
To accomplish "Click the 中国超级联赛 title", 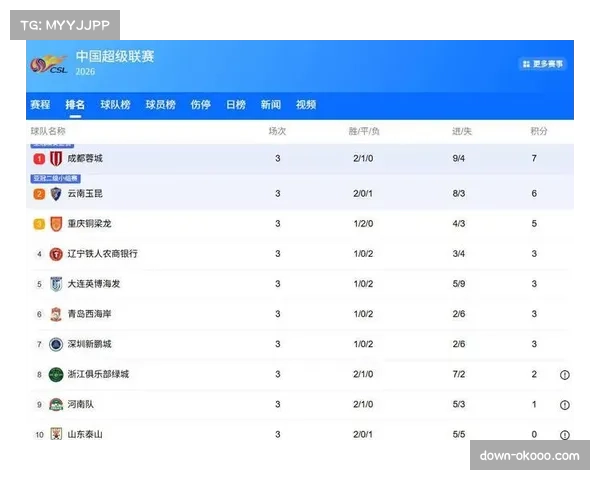I will (115, 57).
